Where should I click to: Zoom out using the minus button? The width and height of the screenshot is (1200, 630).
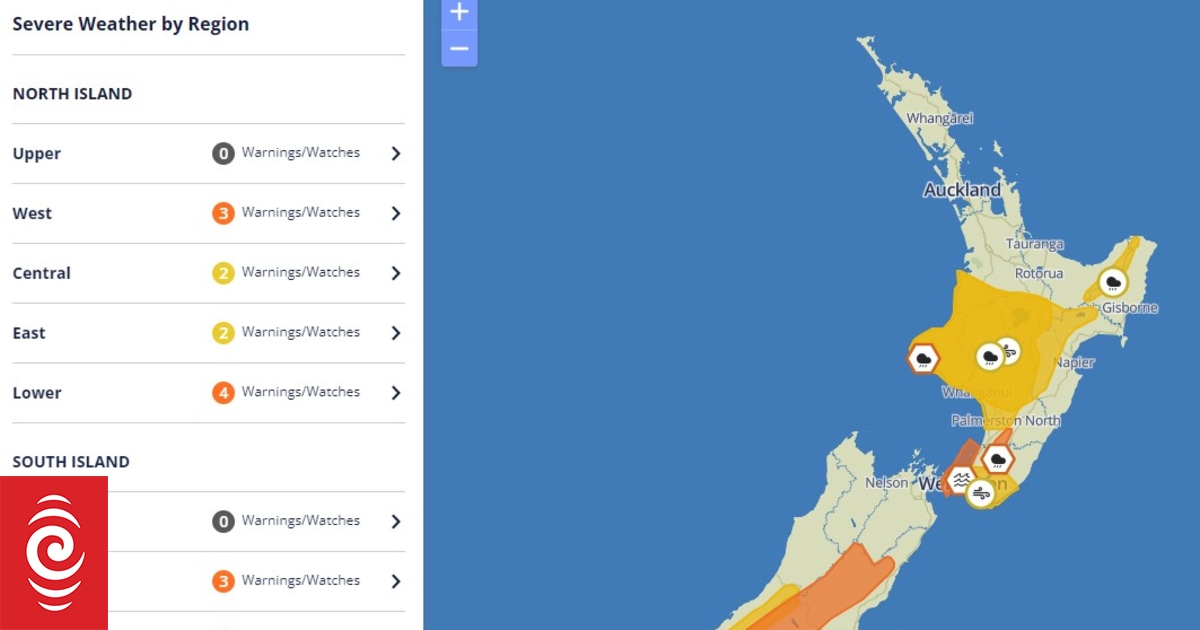(459, 47)
